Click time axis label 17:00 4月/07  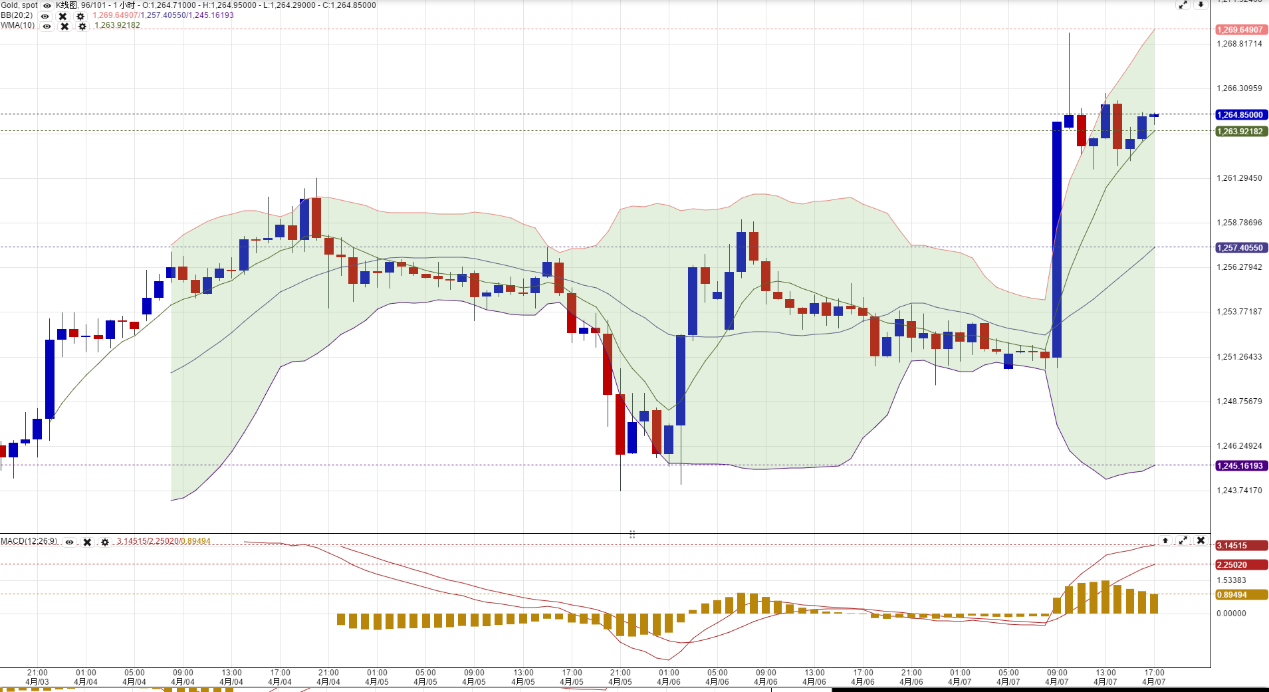tap(1154, 677)
